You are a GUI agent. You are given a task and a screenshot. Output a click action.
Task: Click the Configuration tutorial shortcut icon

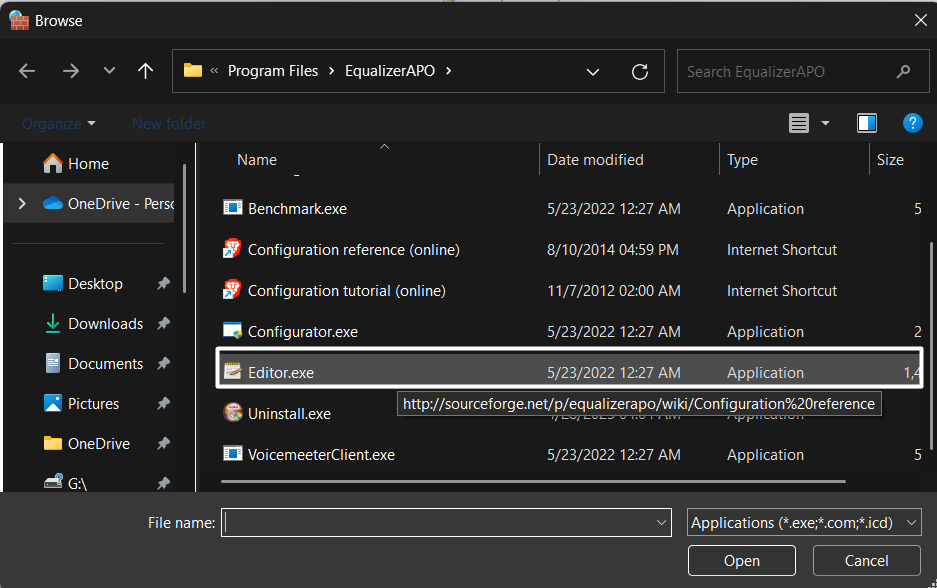tap(232, 291)
